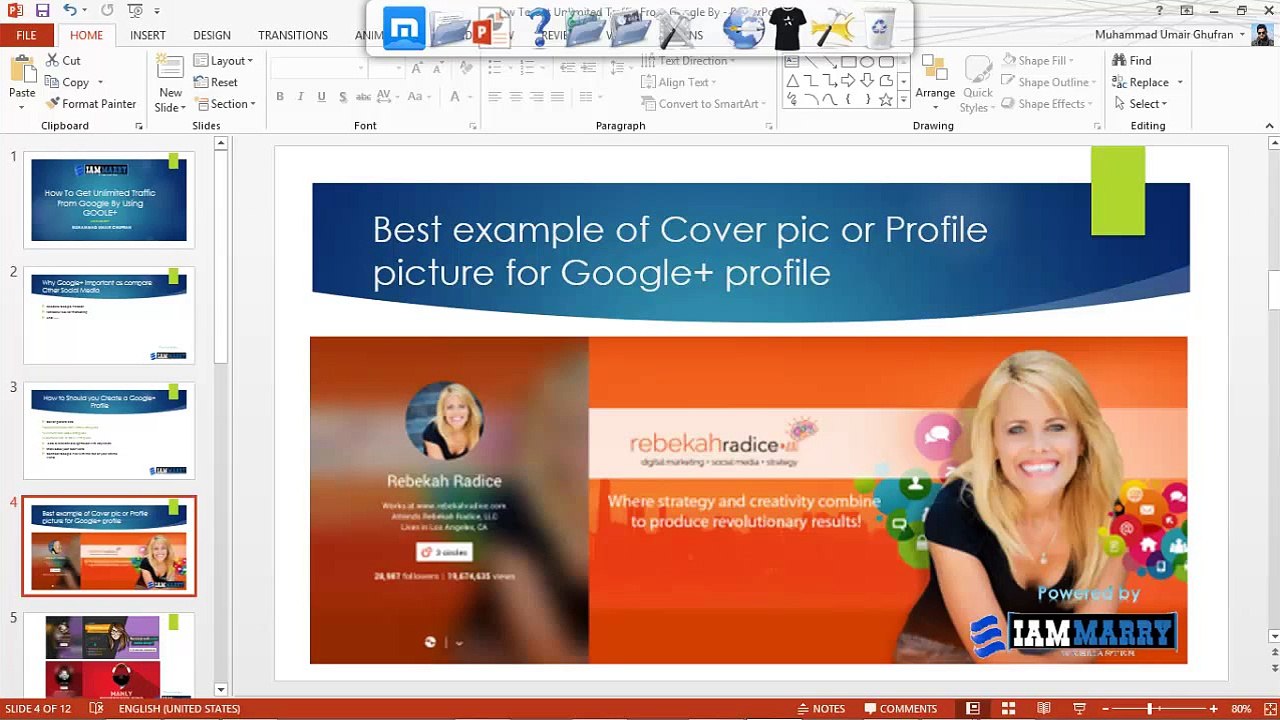Click the Zoom out minus button
1280x720 pixels.
pyautogui.click(x=1105, y=708)
